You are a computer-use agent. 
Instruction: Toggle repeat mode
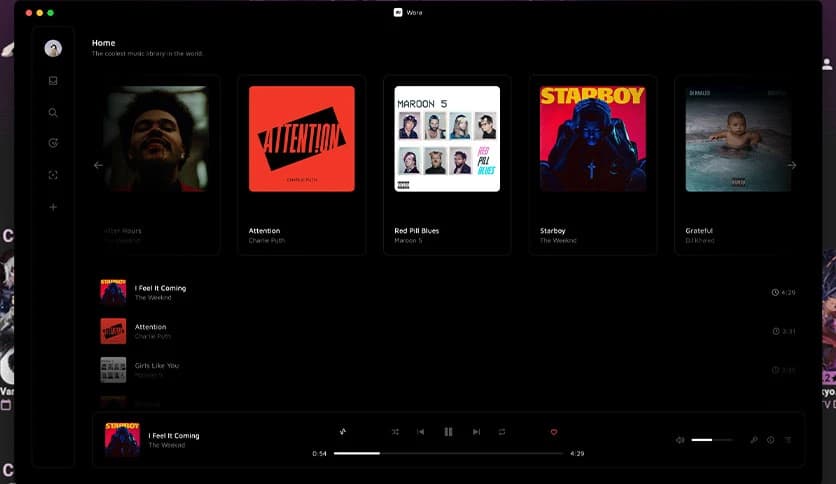click(502, 432)
